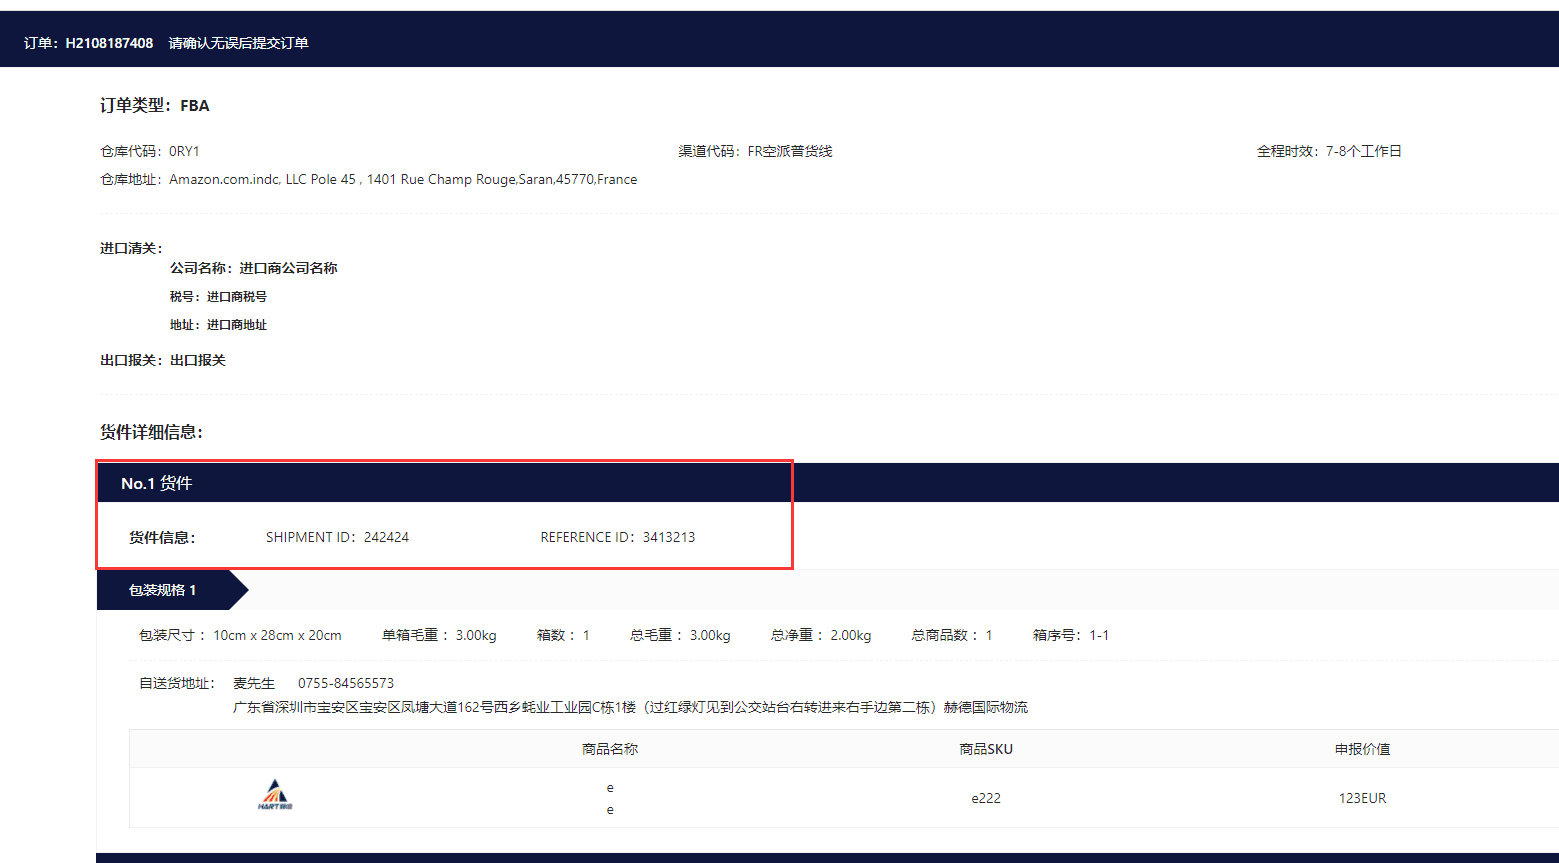The image size is (1559, 863).
Task: Select the 申报价值 column header
Action: point(1362,748)
